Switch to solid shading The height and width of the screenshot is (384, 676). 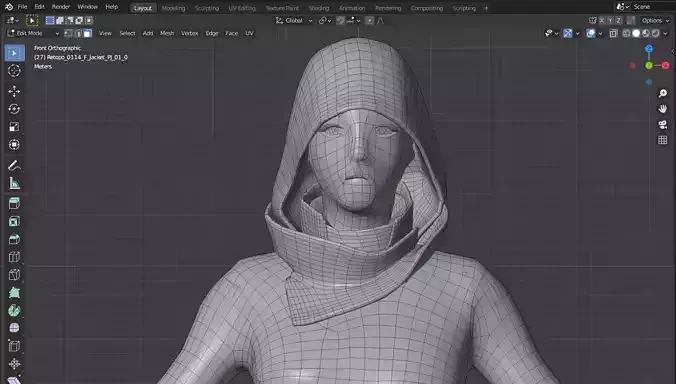[x=636, y=33]
